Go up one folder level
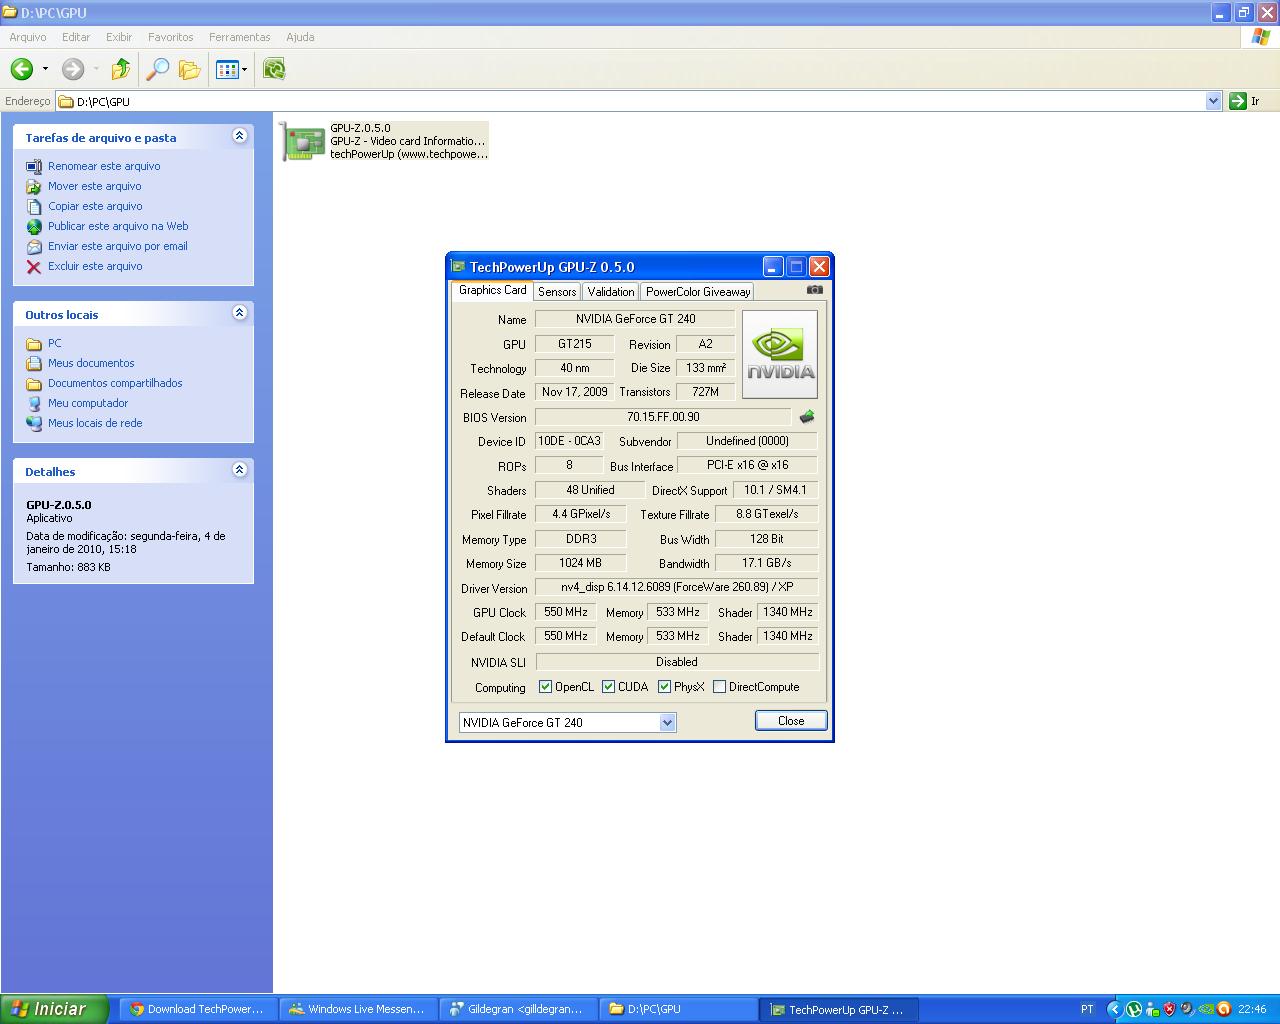Image resolution: width=1280 pixels, height=1024 pixels. point(120,69)
